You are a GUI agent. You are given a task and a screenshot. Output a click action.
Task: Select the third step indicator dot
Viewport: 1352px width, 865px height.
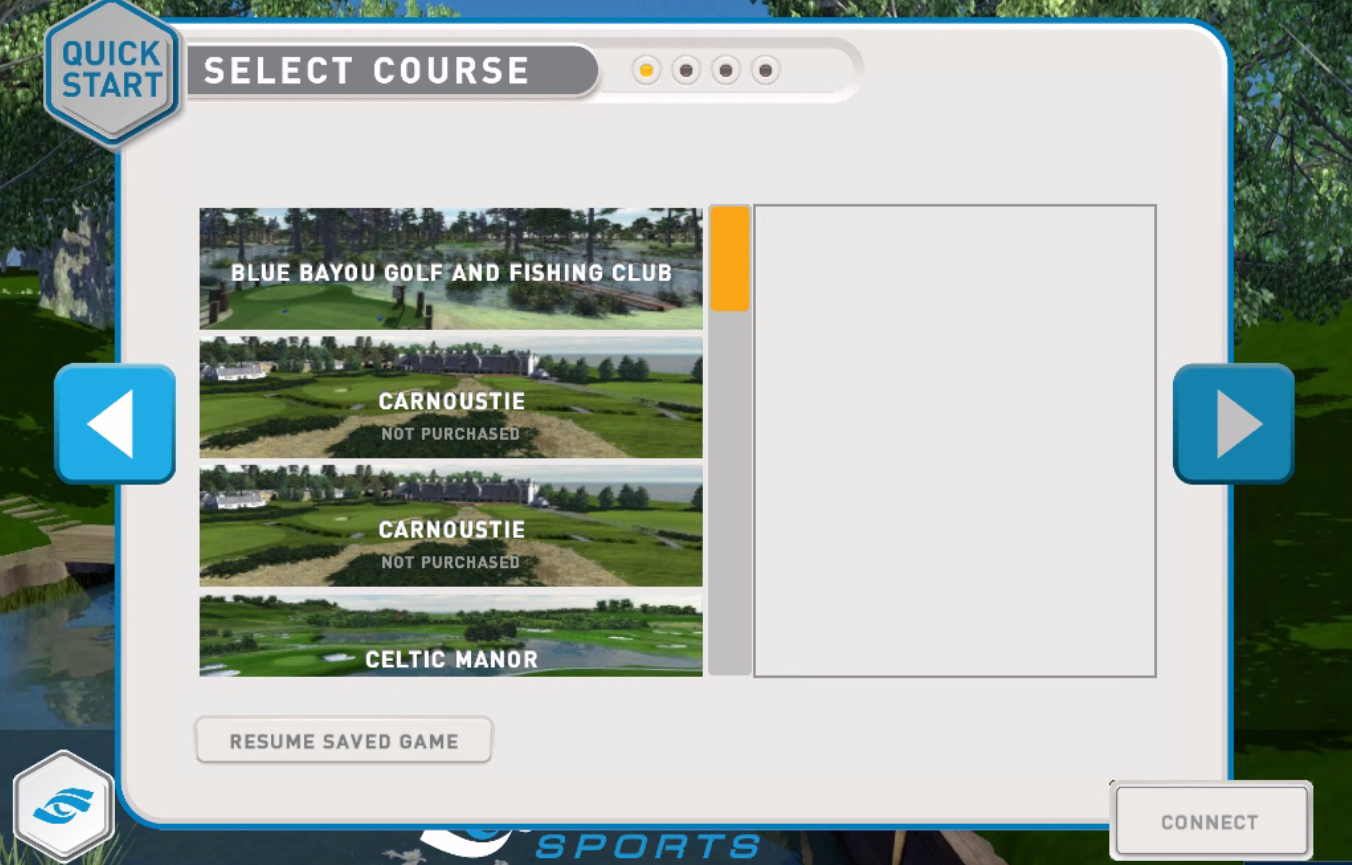[726, 71]
